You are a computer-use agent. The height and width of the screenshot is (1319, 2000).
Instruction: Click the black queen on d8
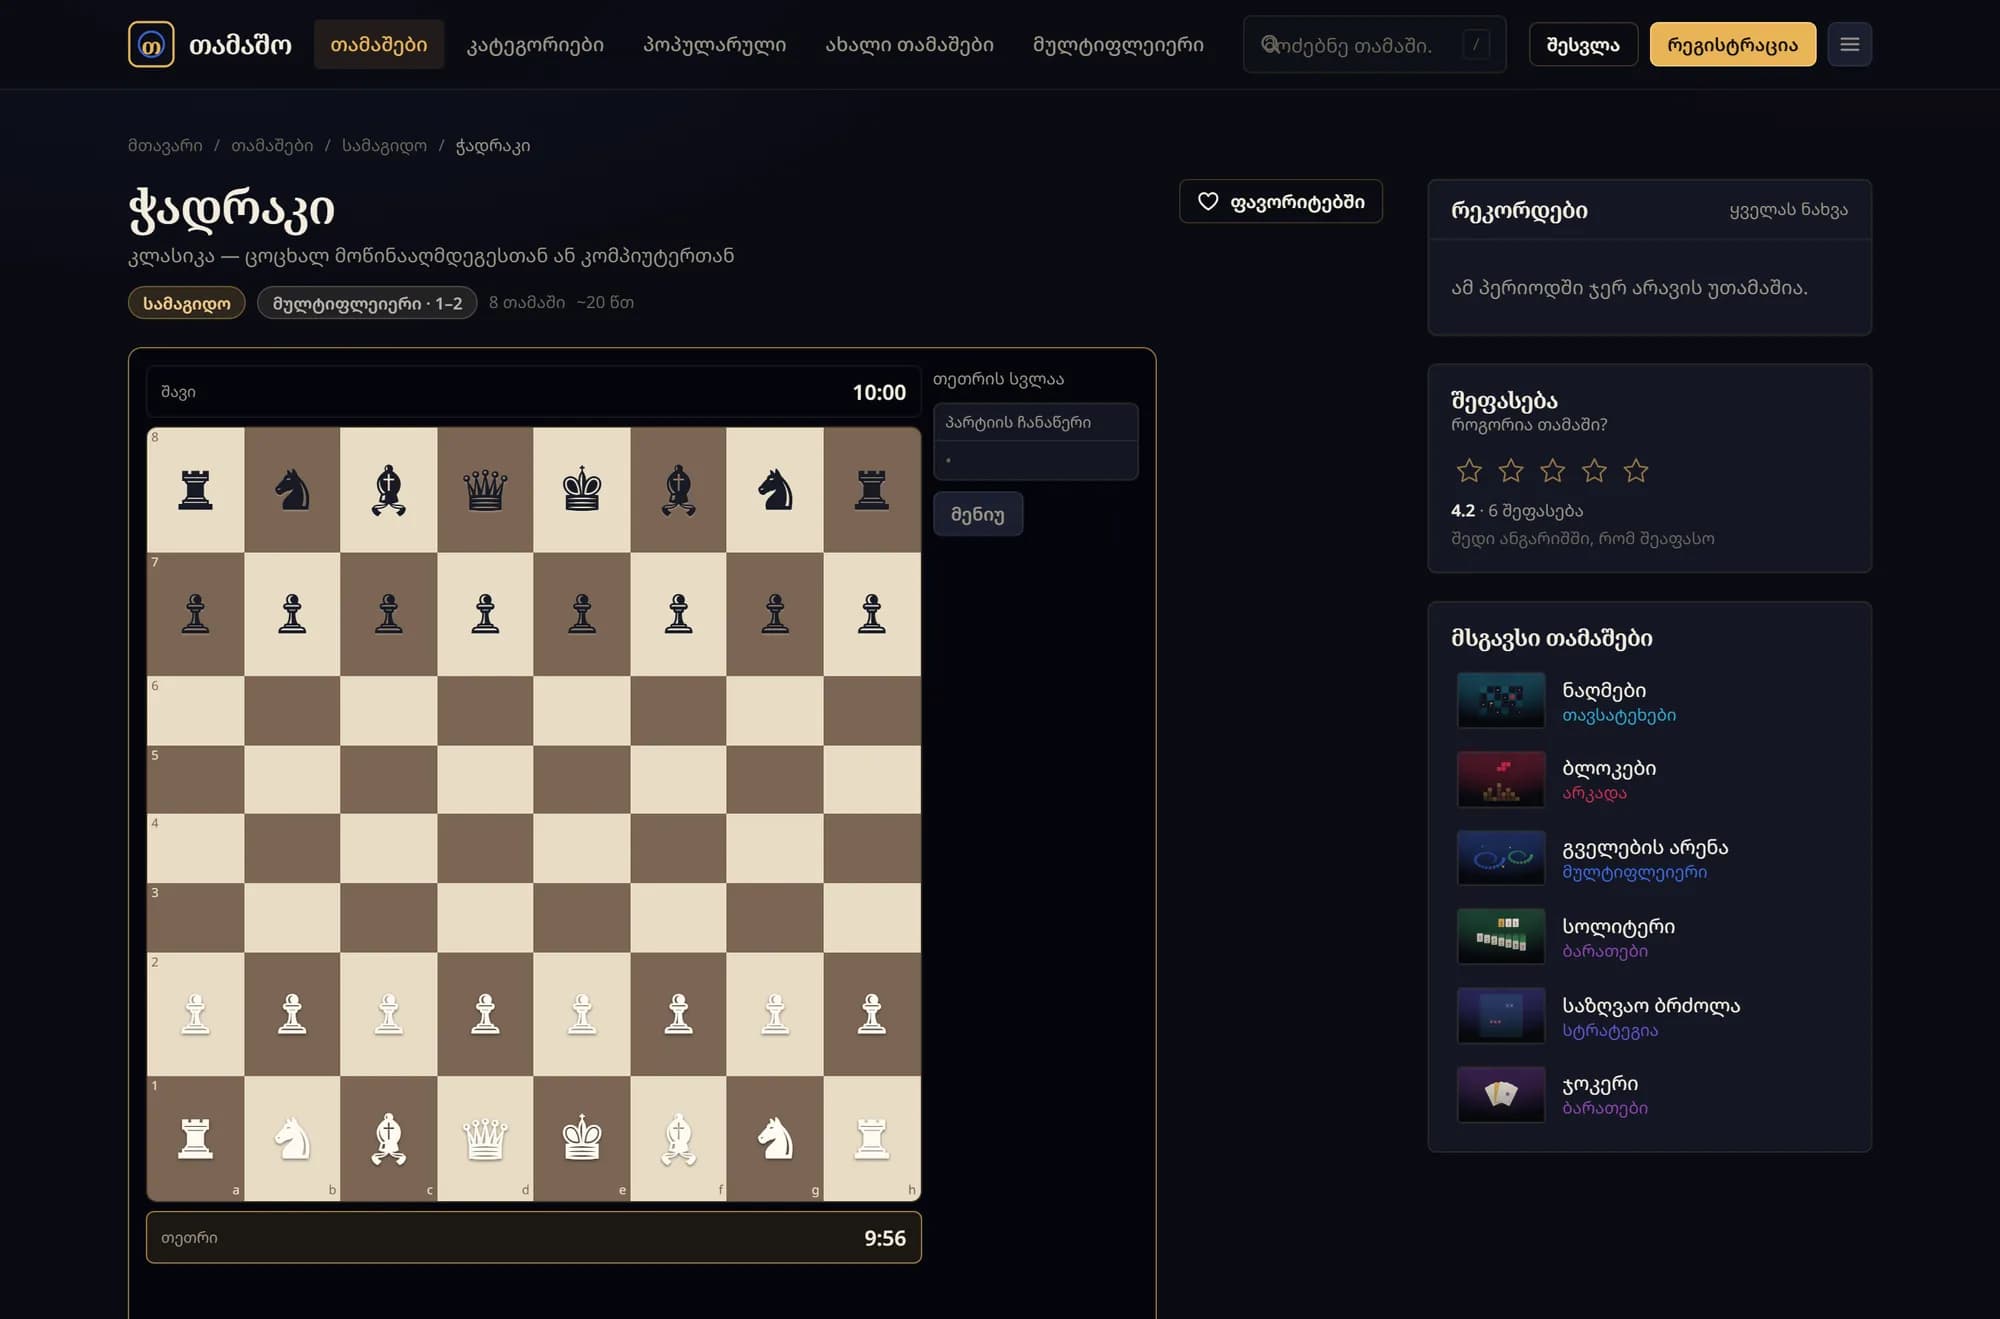pos(485,490)
